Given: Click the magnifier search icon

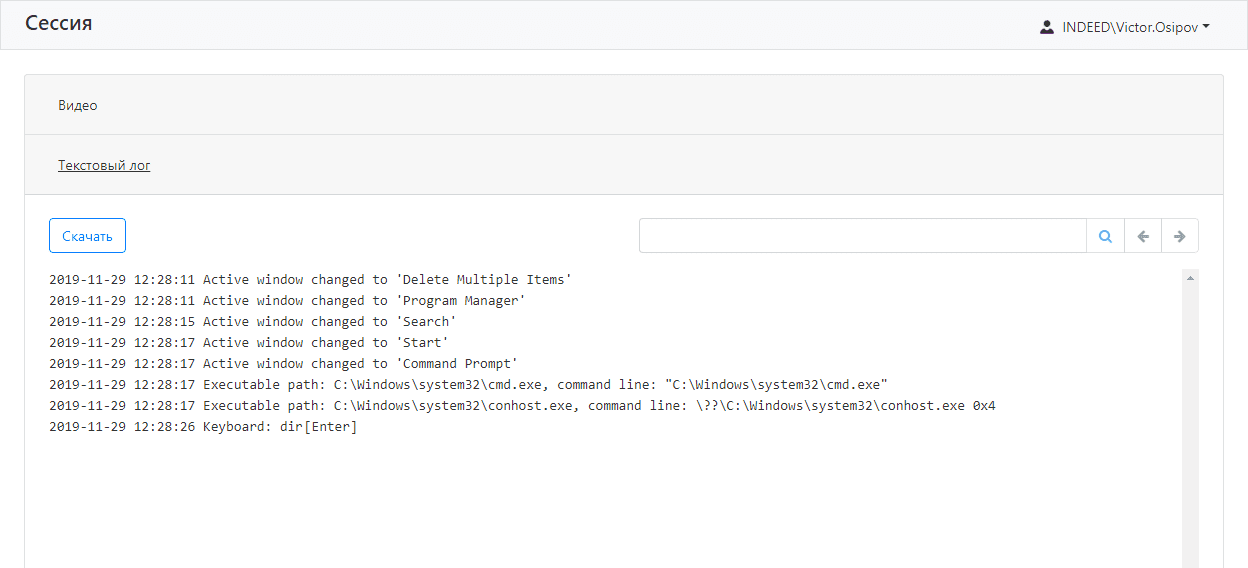Looking at the screenshot, I should (x=1105, y=236).
